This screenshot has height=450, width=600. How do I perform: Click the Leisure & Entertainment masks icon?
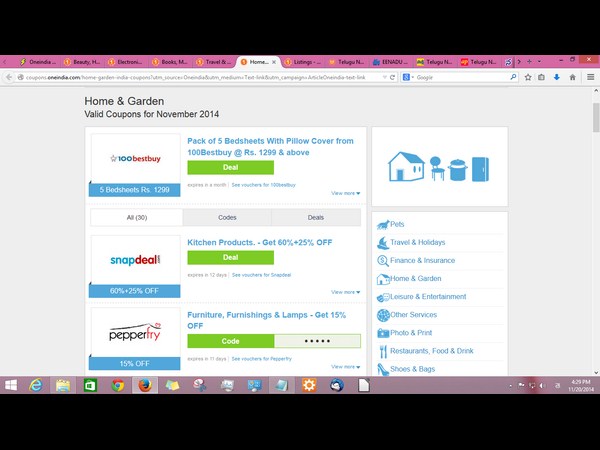click(383, 297)
